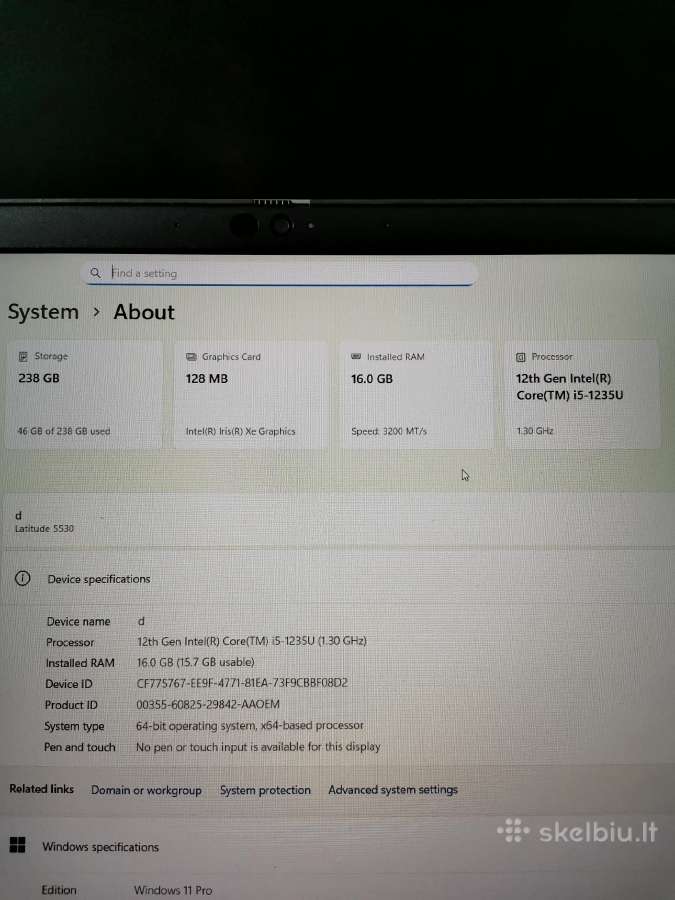The height and width of the screenshot is (900, 675).
Task: Open System protection link
Action: point(265,790)
